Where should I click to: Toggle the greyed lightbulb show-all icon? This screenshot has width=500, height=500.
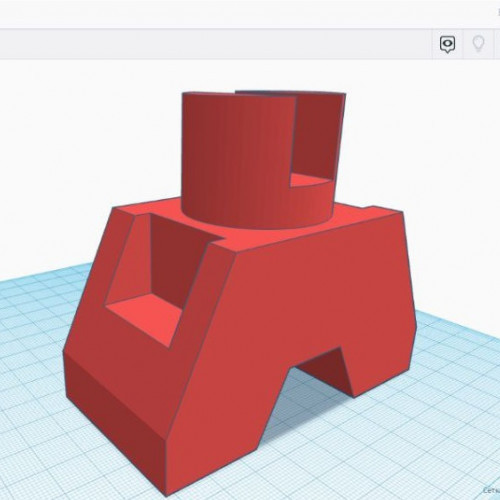(x=479, y=44)
